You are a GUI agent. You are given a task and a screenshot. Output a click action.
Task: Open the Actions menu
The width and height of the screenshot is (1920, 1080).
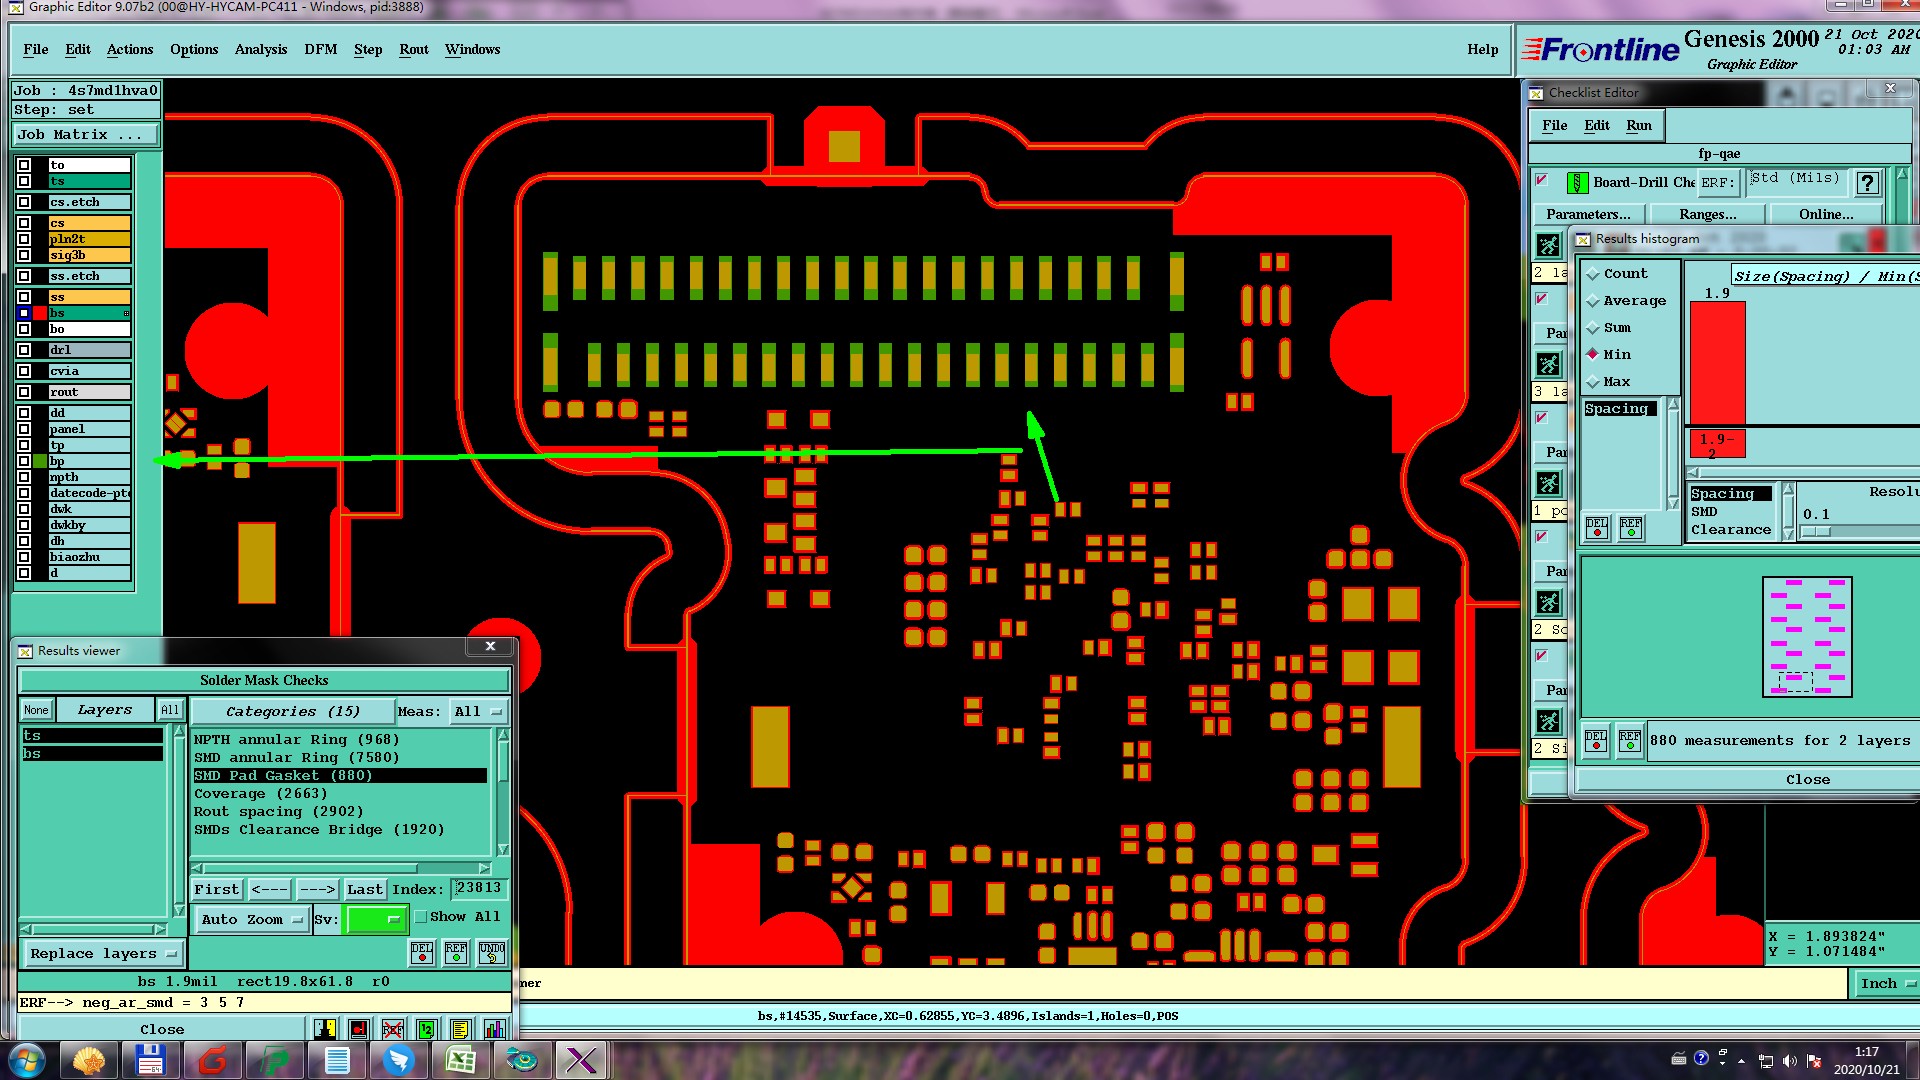pos(130,50)
